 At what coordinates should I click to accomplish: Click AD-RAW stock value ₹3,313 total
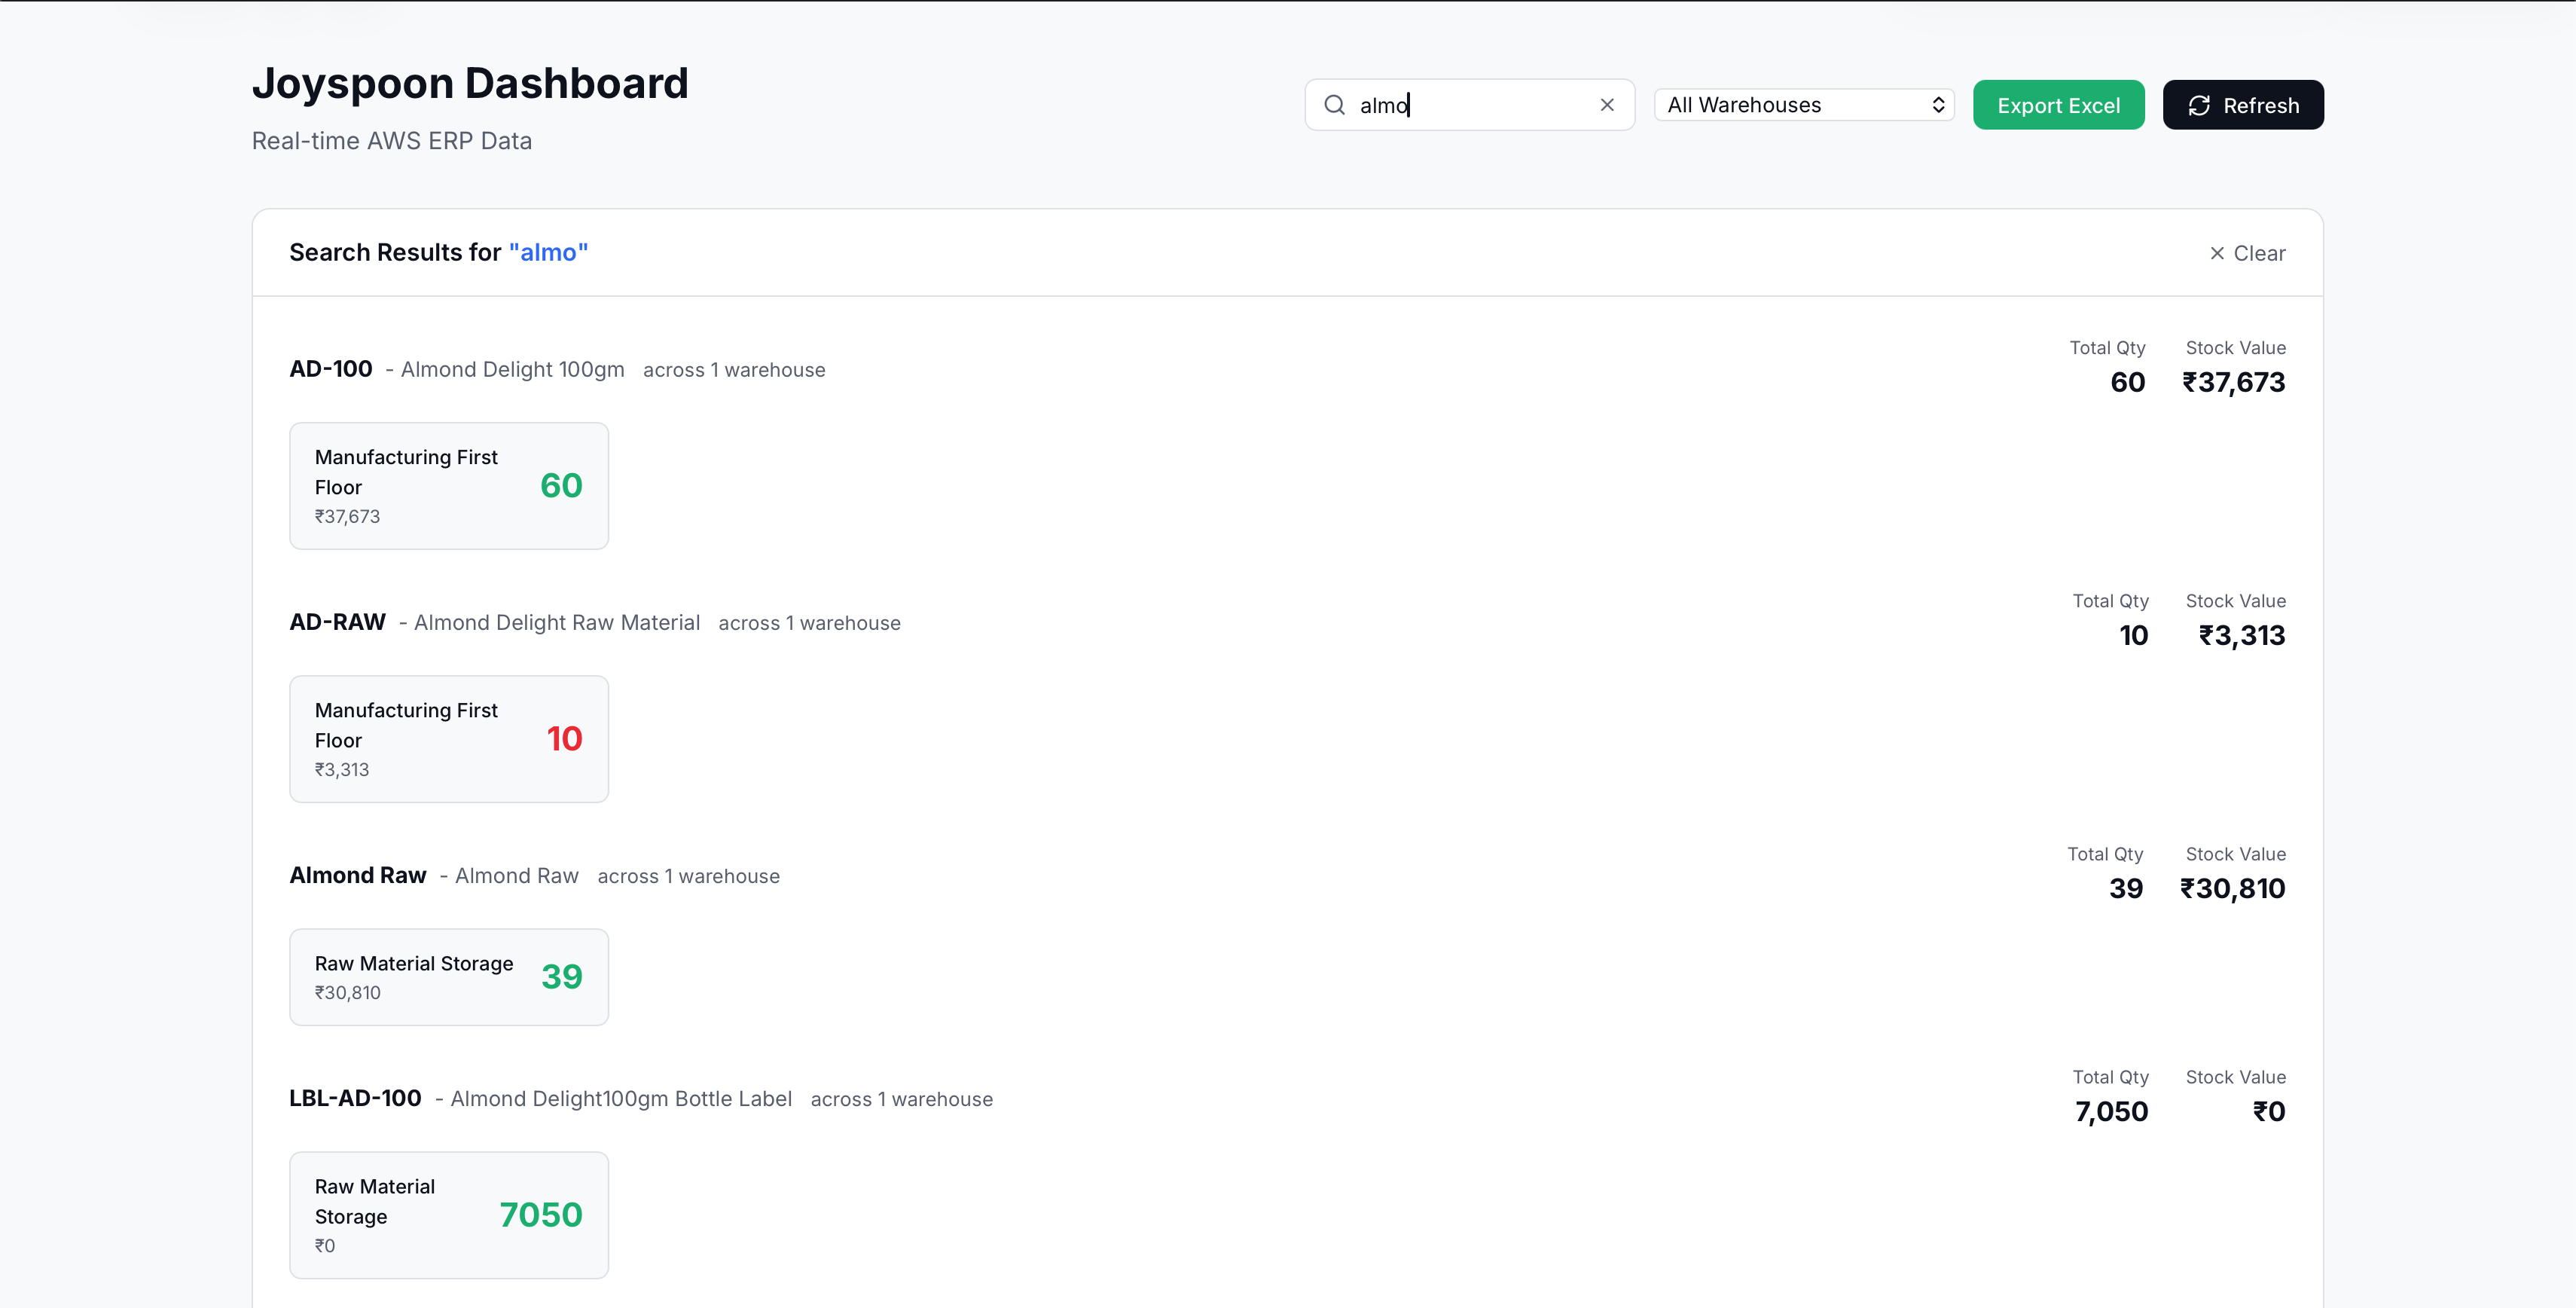tap(2241, 635)
